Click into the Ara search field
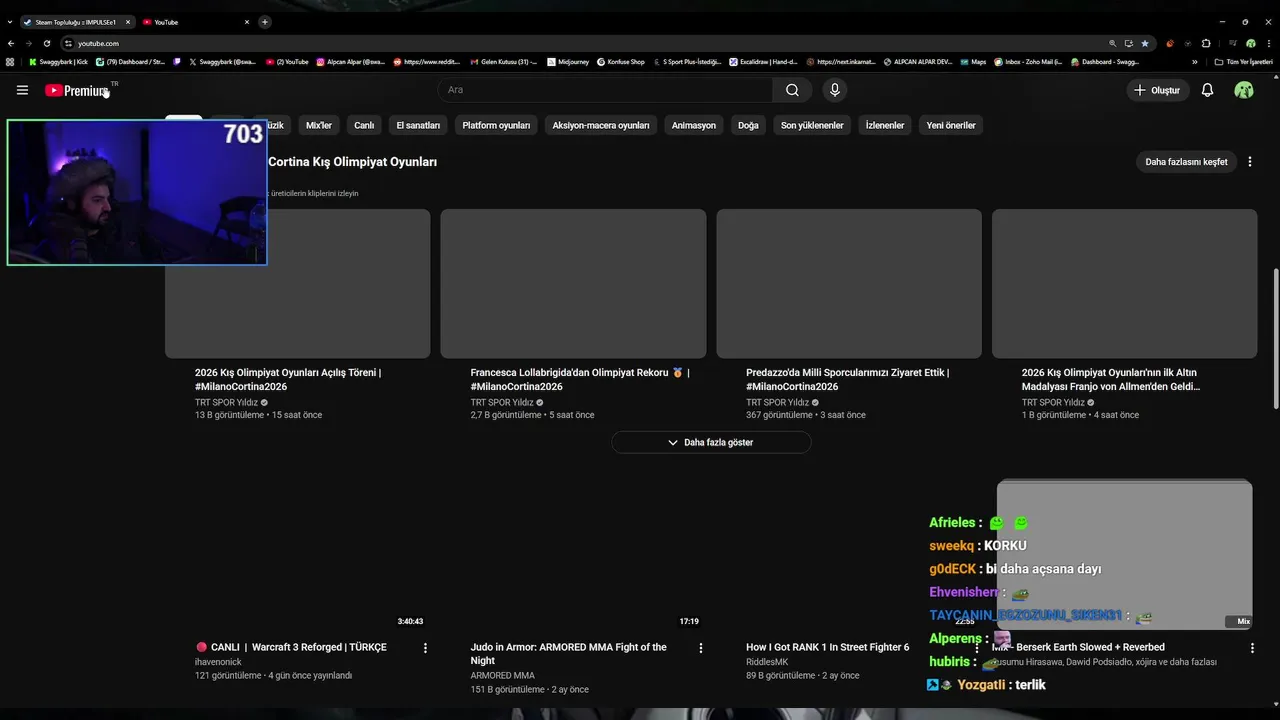The width and height of the screenshot is (1280, 720). coord(605,90)
